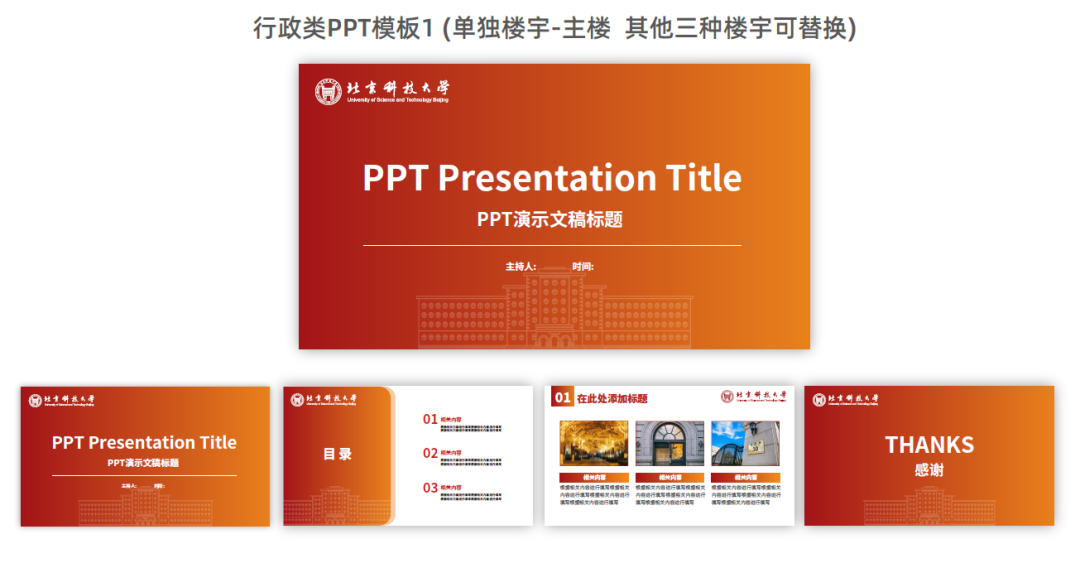Viewport: 1080px width, 563px height.
Task: Click the caption bar under the arched doorway photo
Action: click(669, 477)
